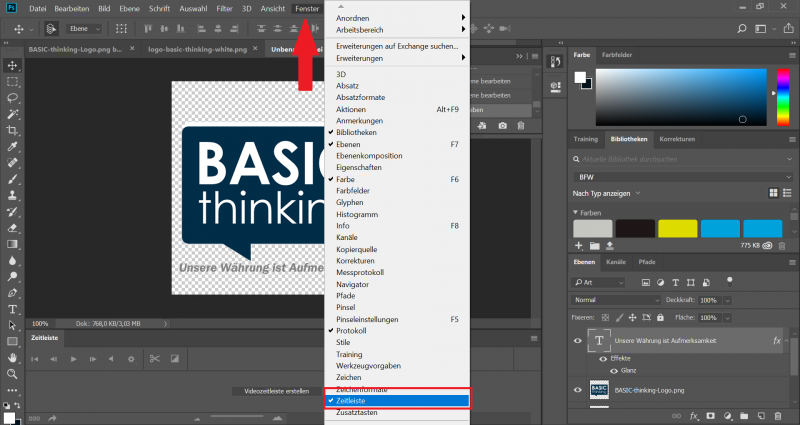Image resolution: width=800 pixels, height=425 pixels.
Task: Select the Dodge tool
Action: 12,277
